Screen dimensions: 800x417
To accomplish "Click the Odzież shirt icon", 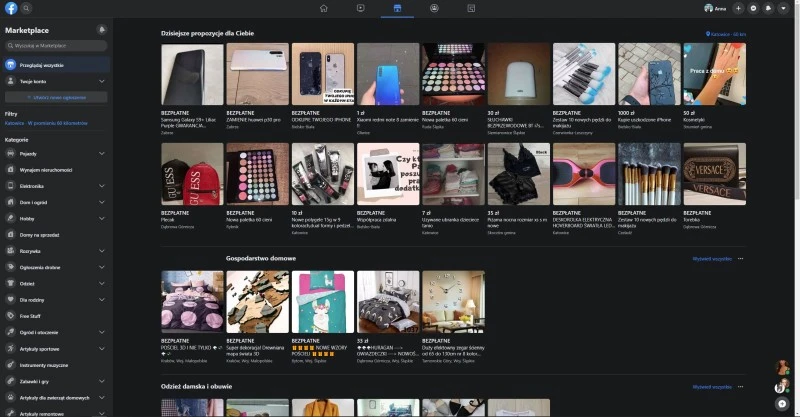I will (10, 283).
